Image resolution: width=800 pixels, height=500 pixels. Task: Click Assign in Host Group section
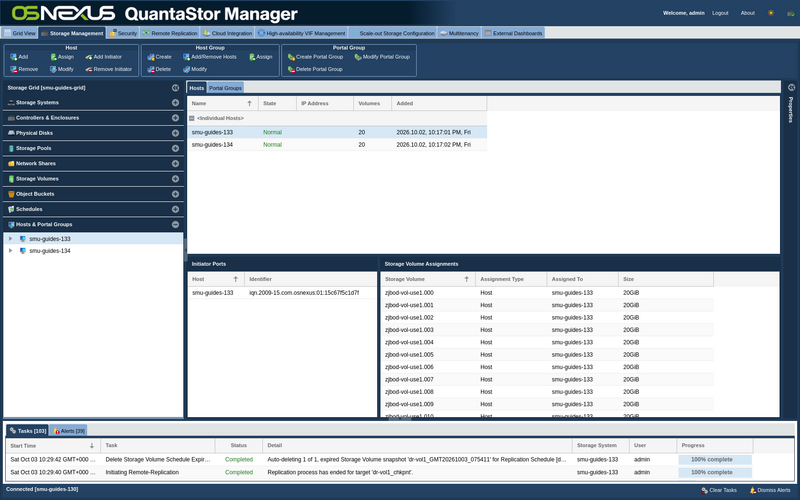point(261,57)
